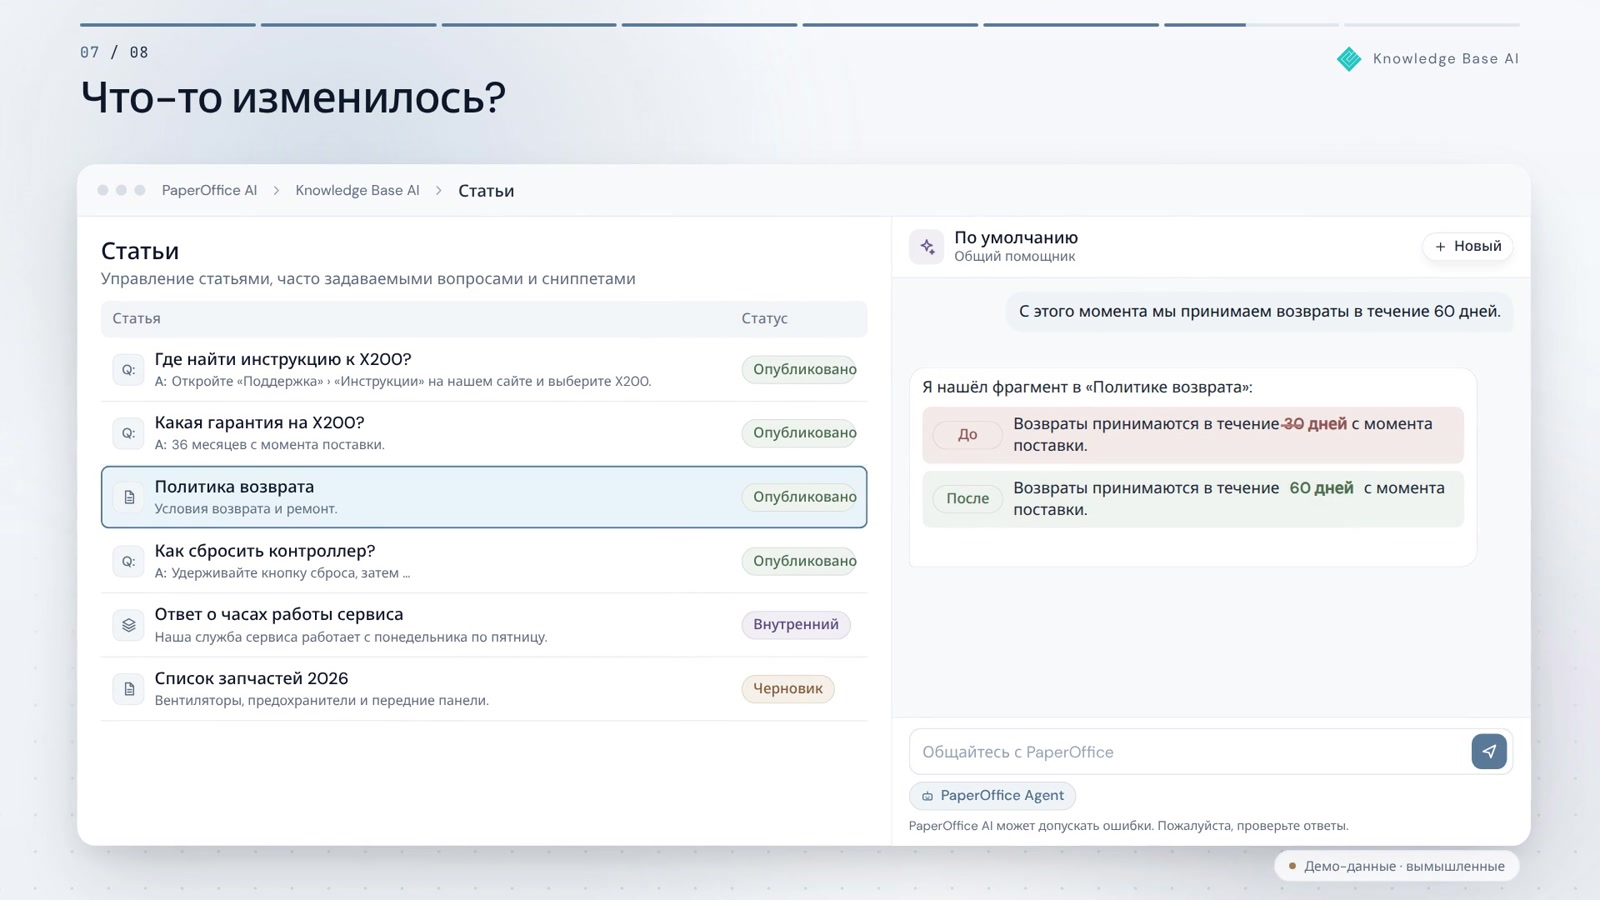Click the sparkle assistant icon beside По умолчанию
Viewport: 1600px width, 900px height.
(927, 246)
